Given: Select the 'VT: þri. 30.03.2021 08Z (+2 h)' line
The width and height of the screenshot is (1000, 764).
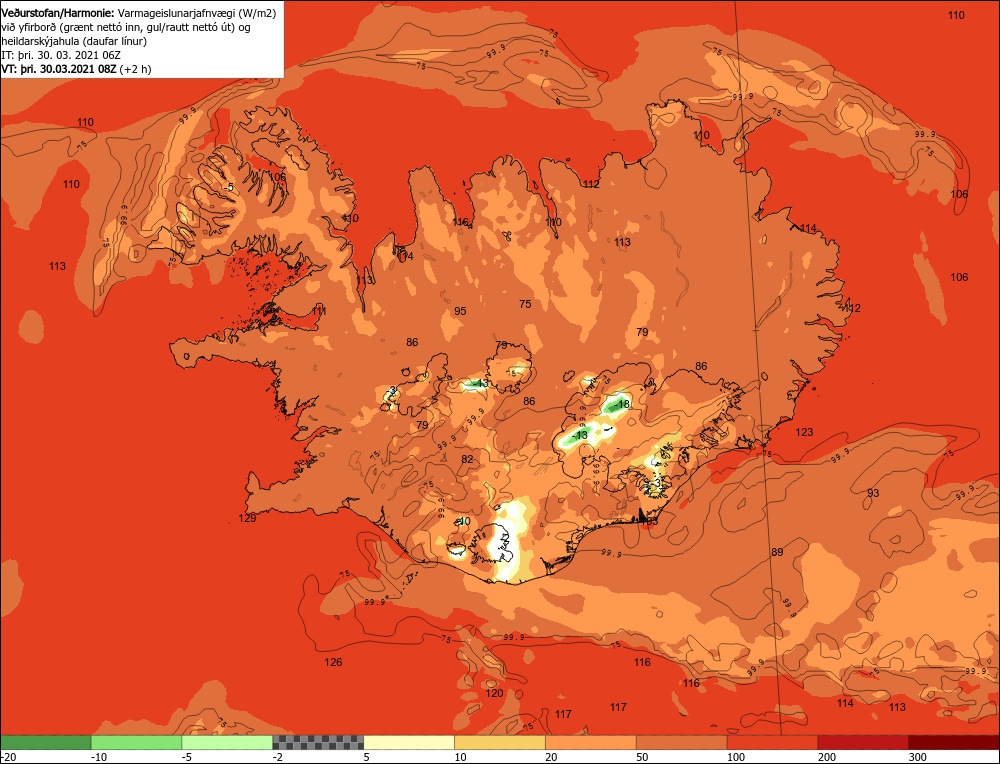Looking at the screenshot, I should [77, 70].
